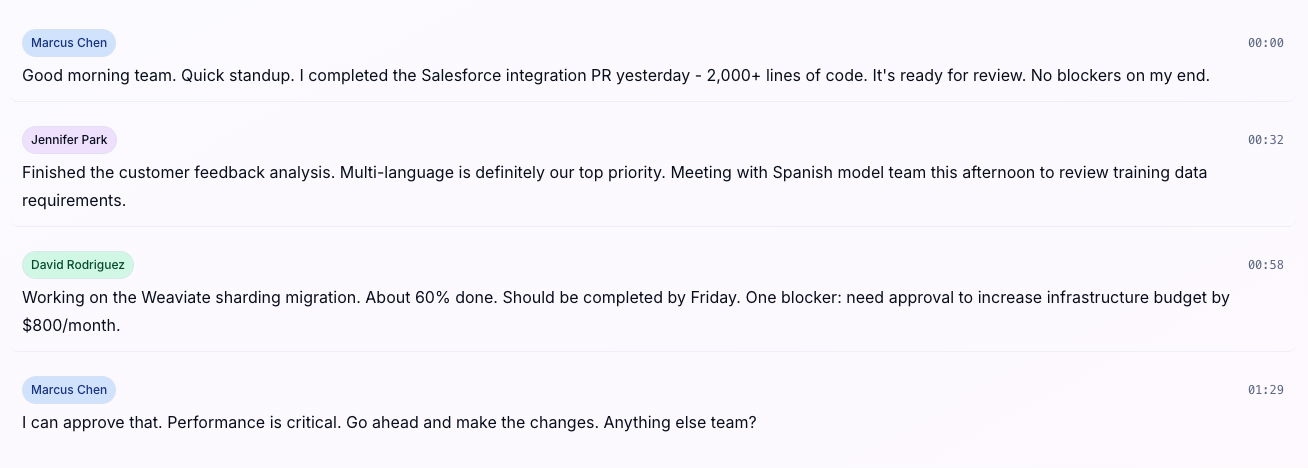Screen dimensions: 1308x468
Task: Jump to the 00:00 timestamp
Action: click(x=1265, y=43)
